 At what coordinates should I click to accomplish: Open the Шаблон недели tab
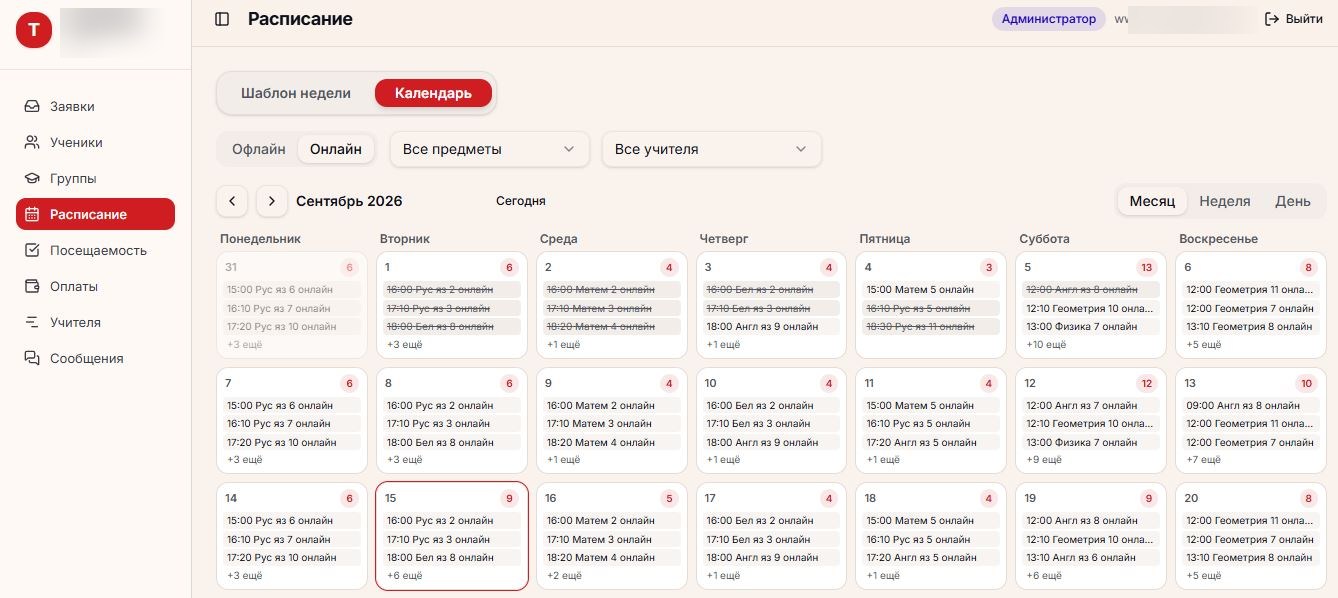[x=296, y=93]
